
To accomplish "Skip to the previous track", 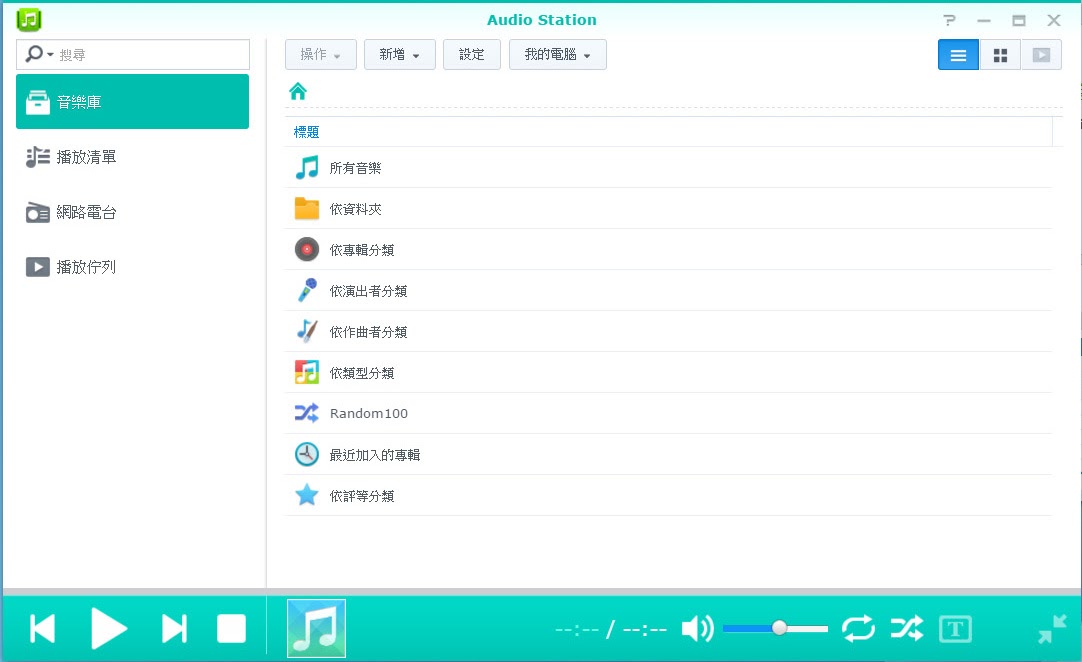I will pyautogui.click(x=43, y=629).
